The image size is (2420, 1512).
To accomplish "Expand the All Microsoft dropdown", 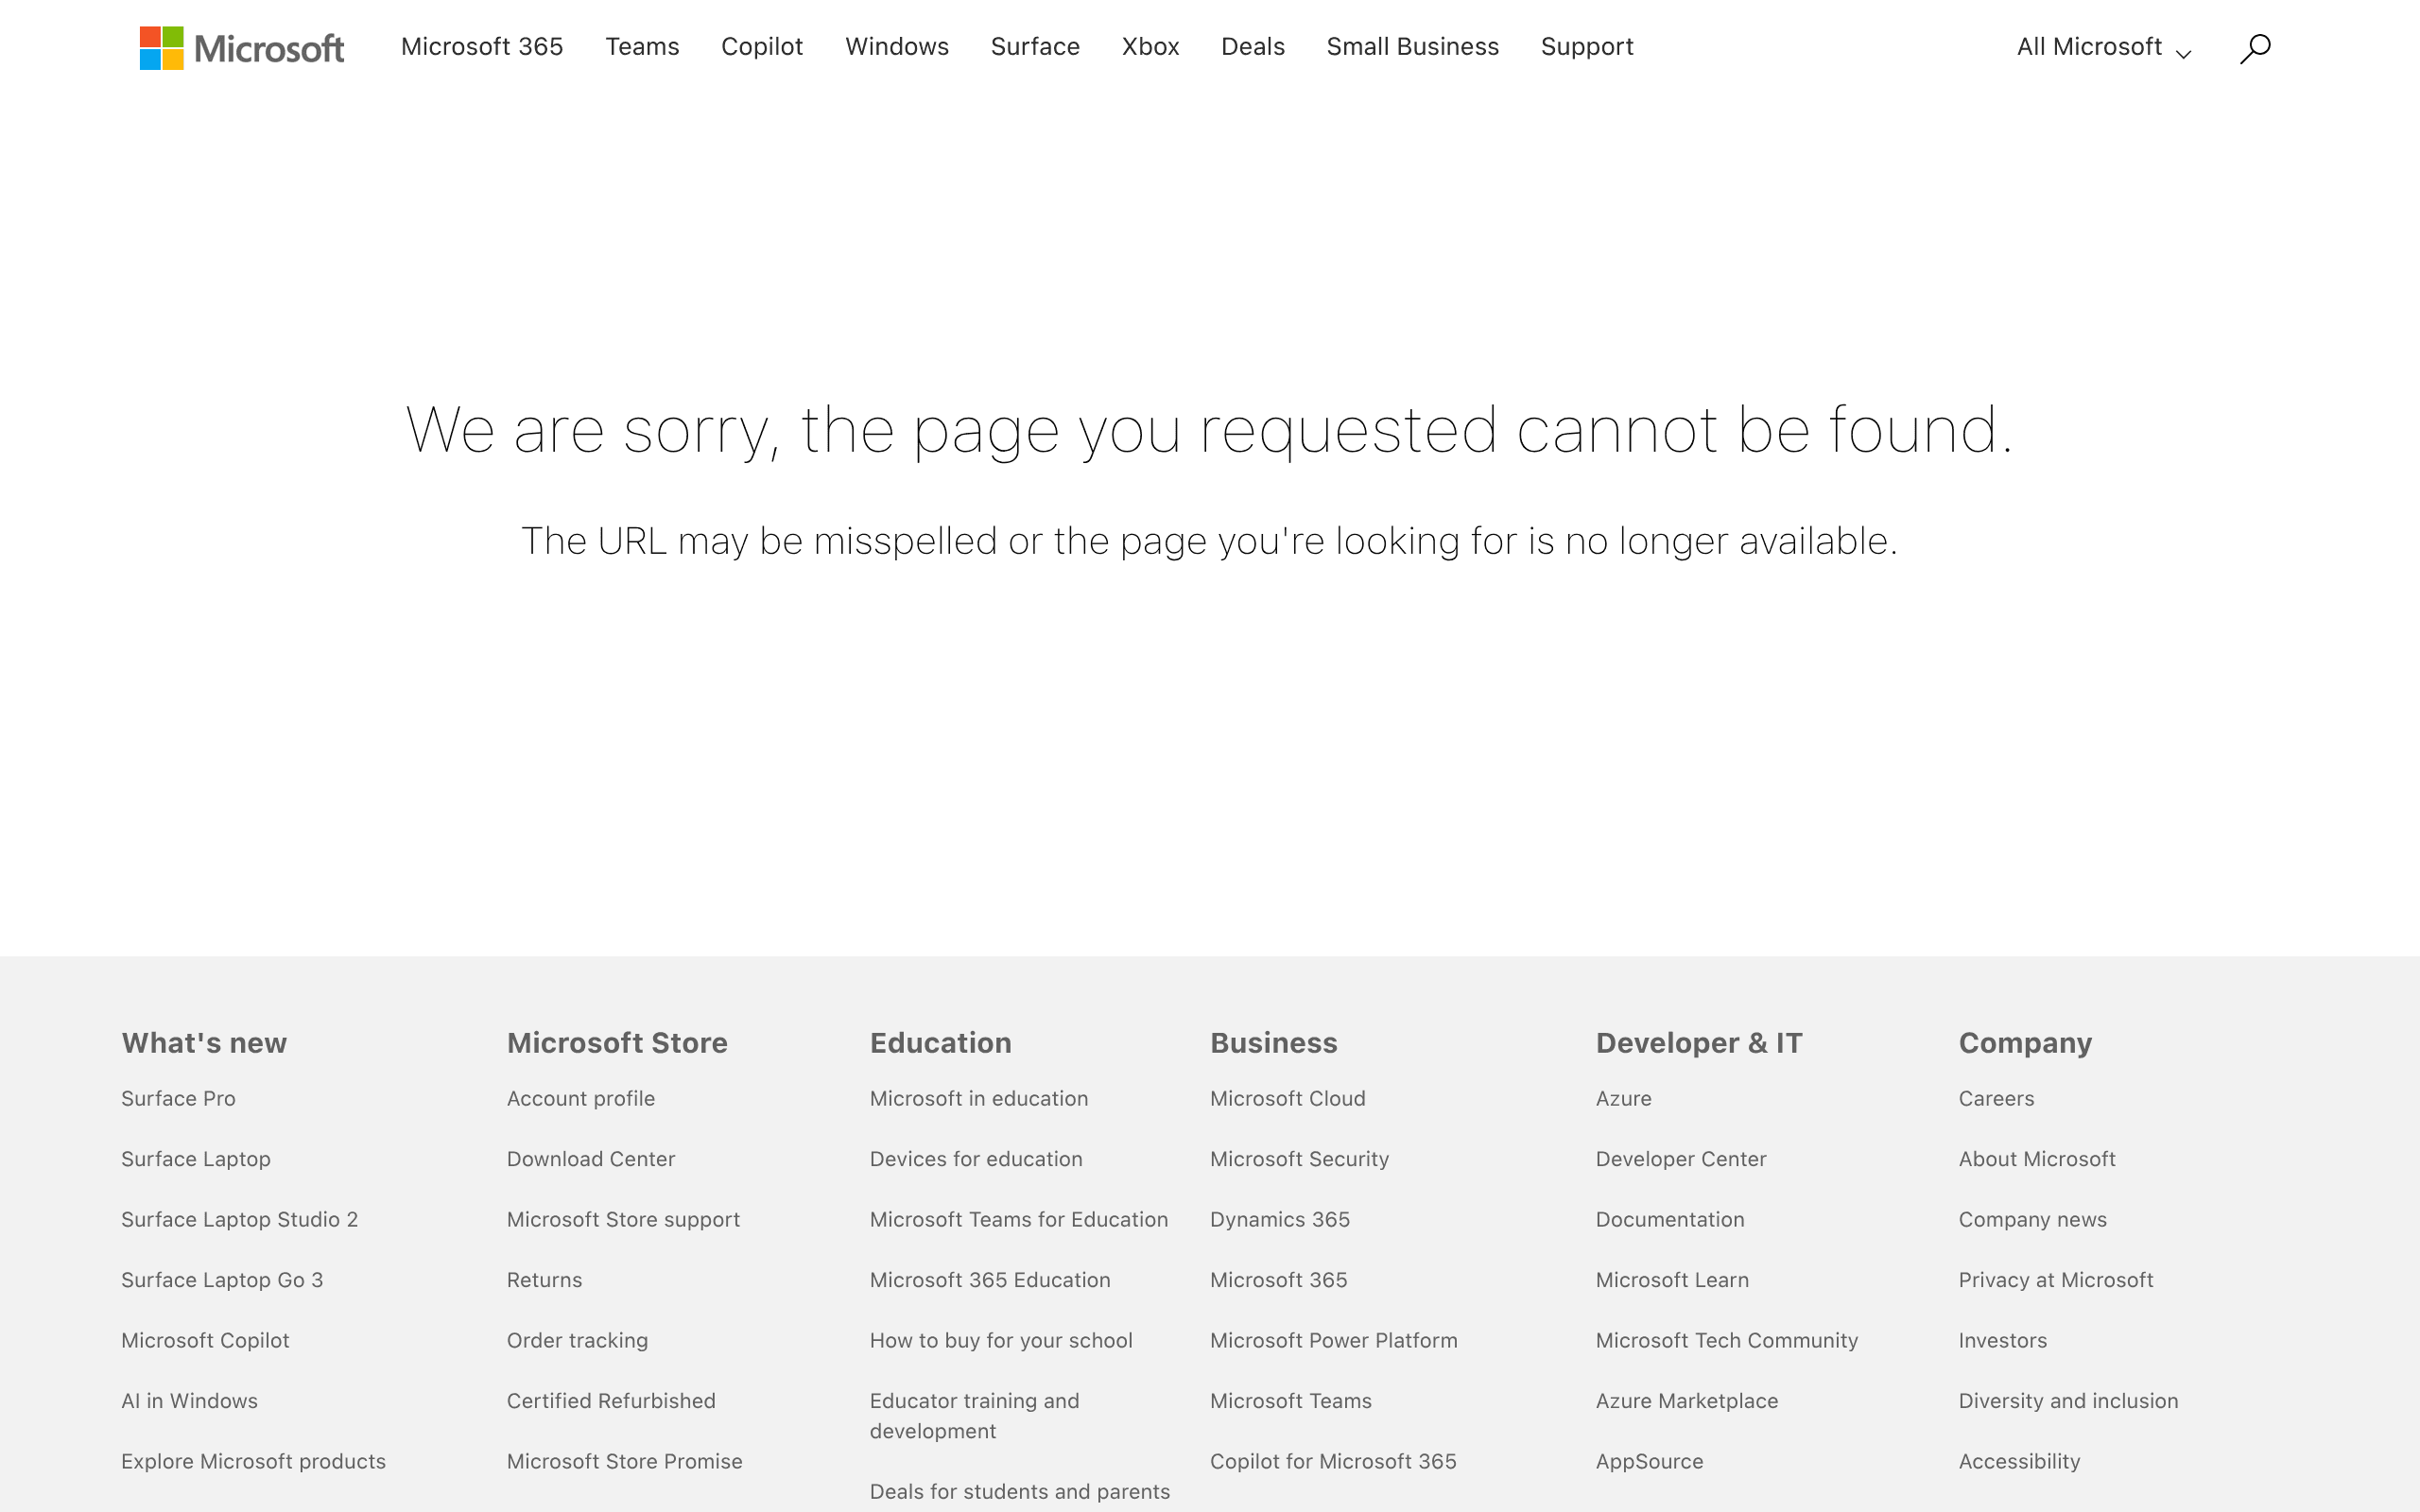I will (x=2104, y=47).
